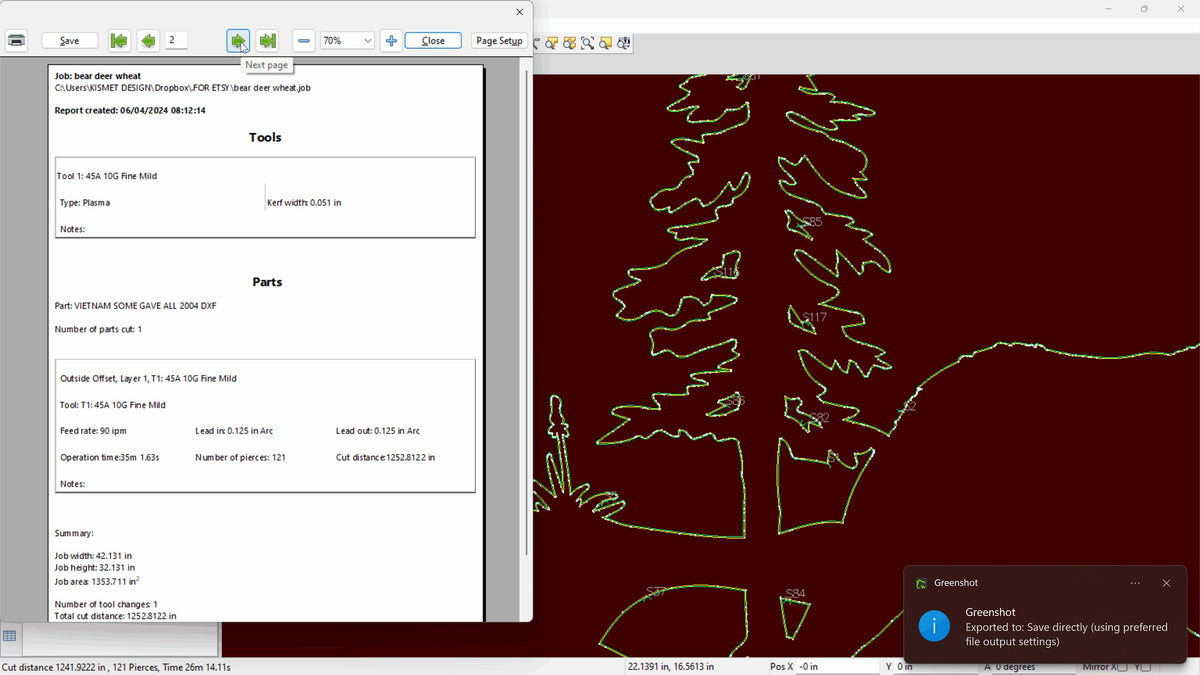Toggle the Mirror X checkbox
The width and height of the screenshot is (1200, 675).
[1122, 667]
